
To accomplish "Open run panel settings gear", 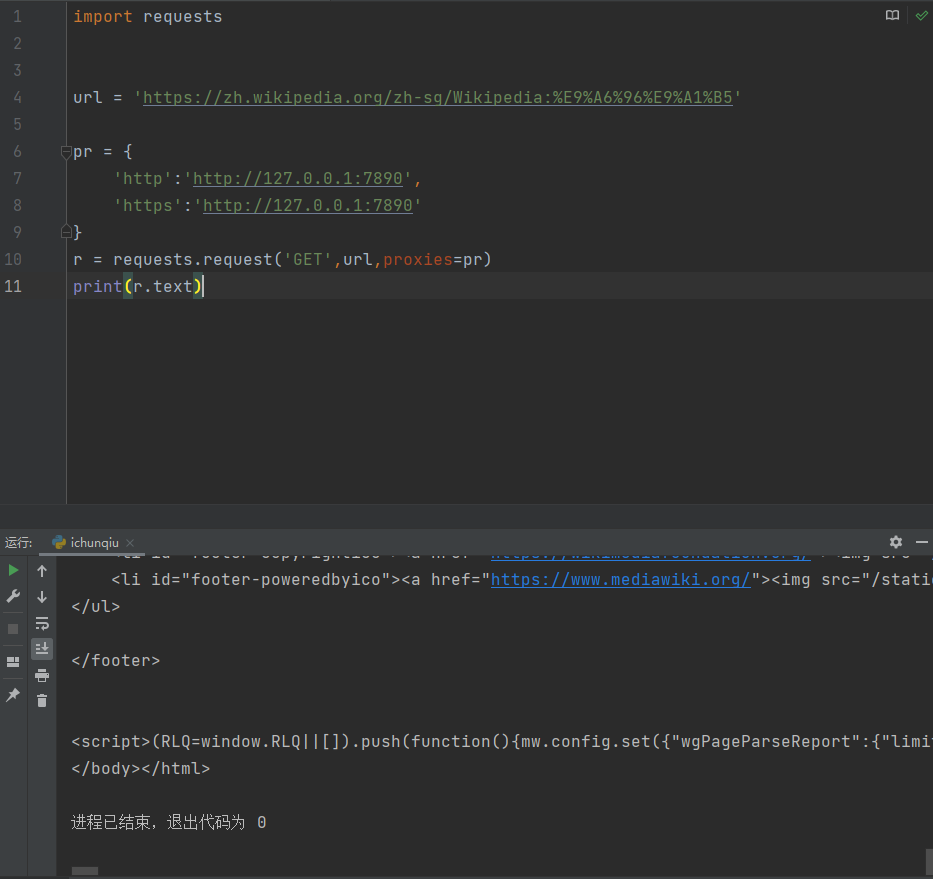I will [896, 542].
